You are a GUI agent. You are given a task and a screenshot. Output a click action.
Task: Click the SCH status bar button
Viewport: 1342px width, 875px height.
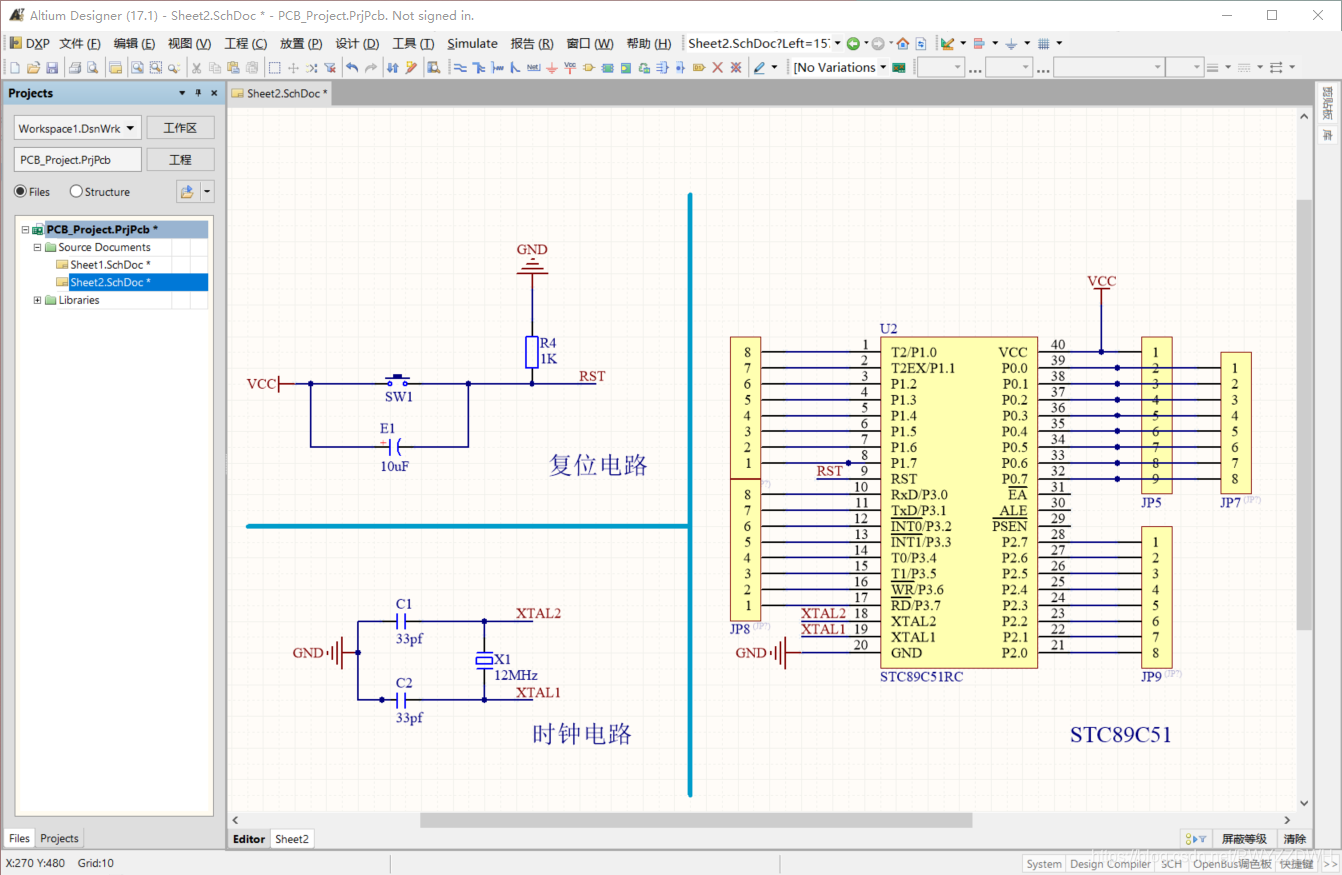tap(1171, 864)
